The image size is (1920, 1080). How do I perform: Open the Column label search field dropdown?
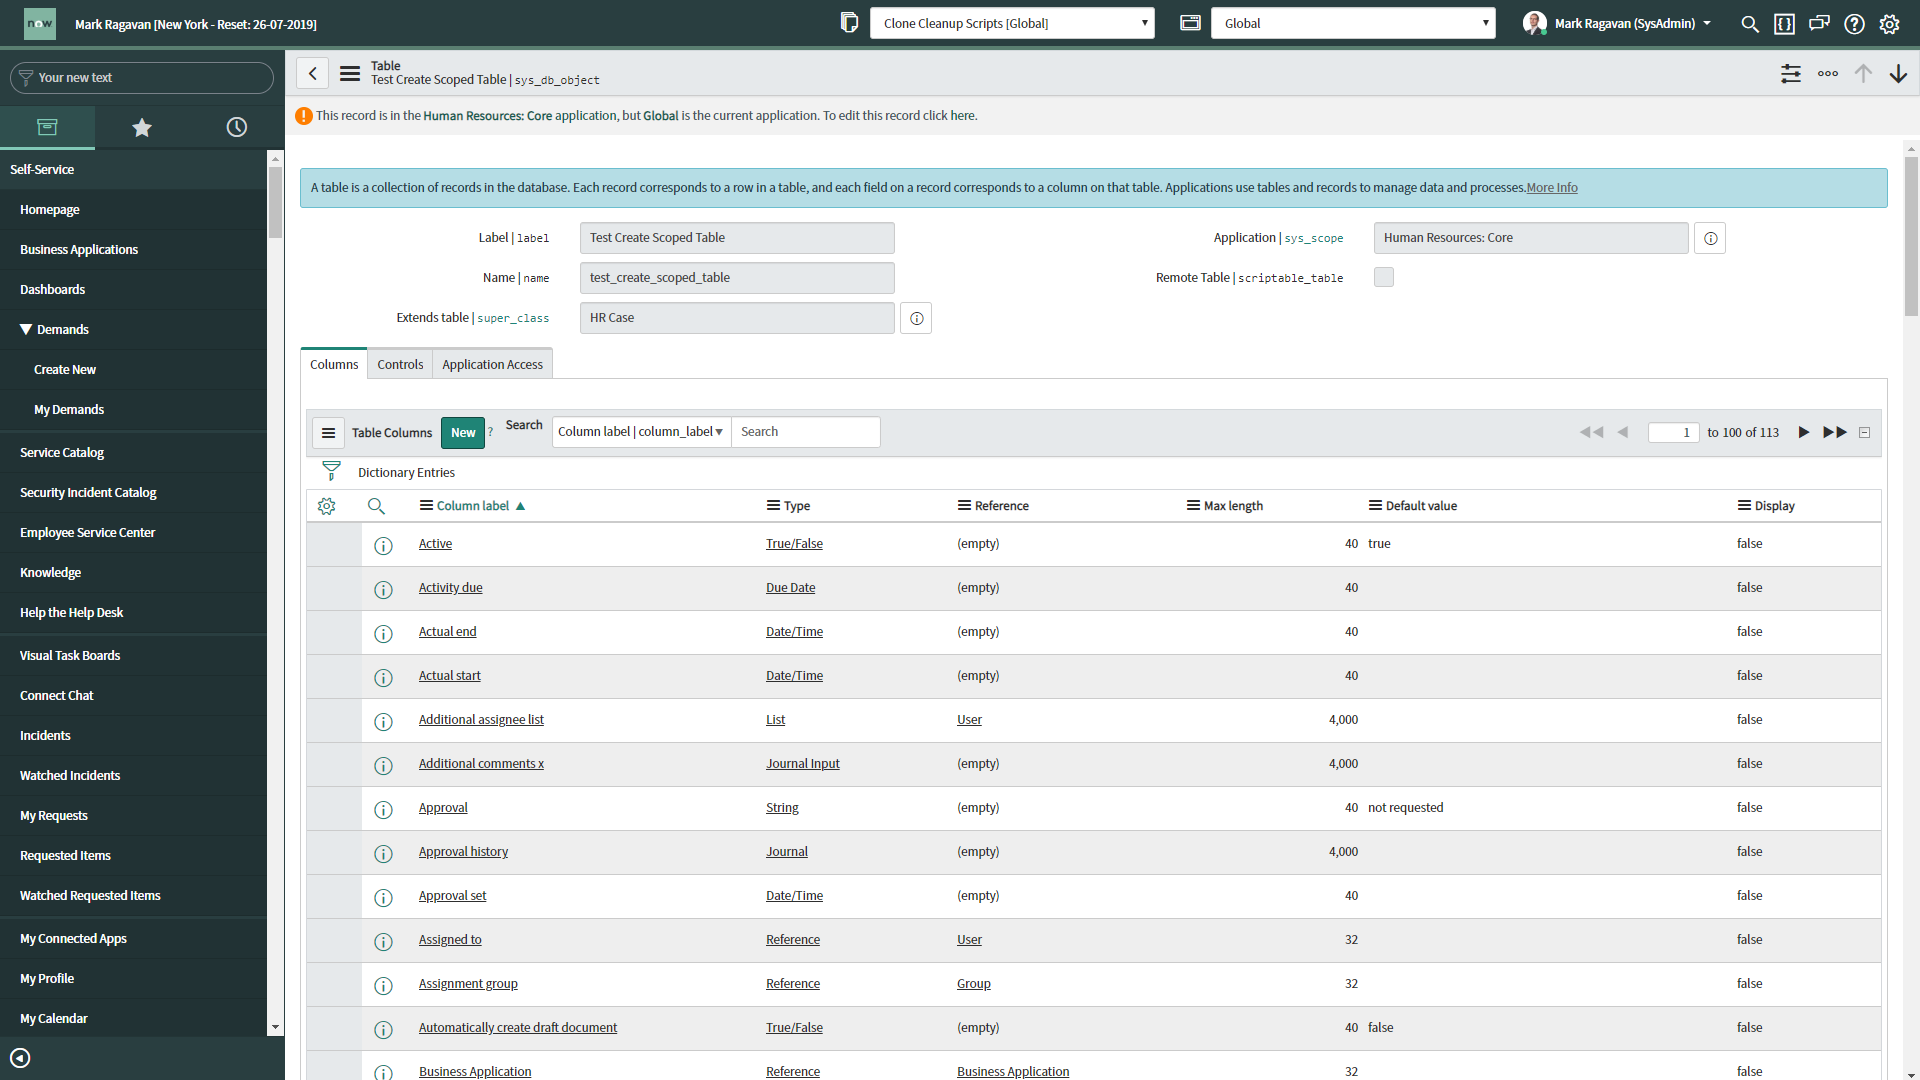641,432
